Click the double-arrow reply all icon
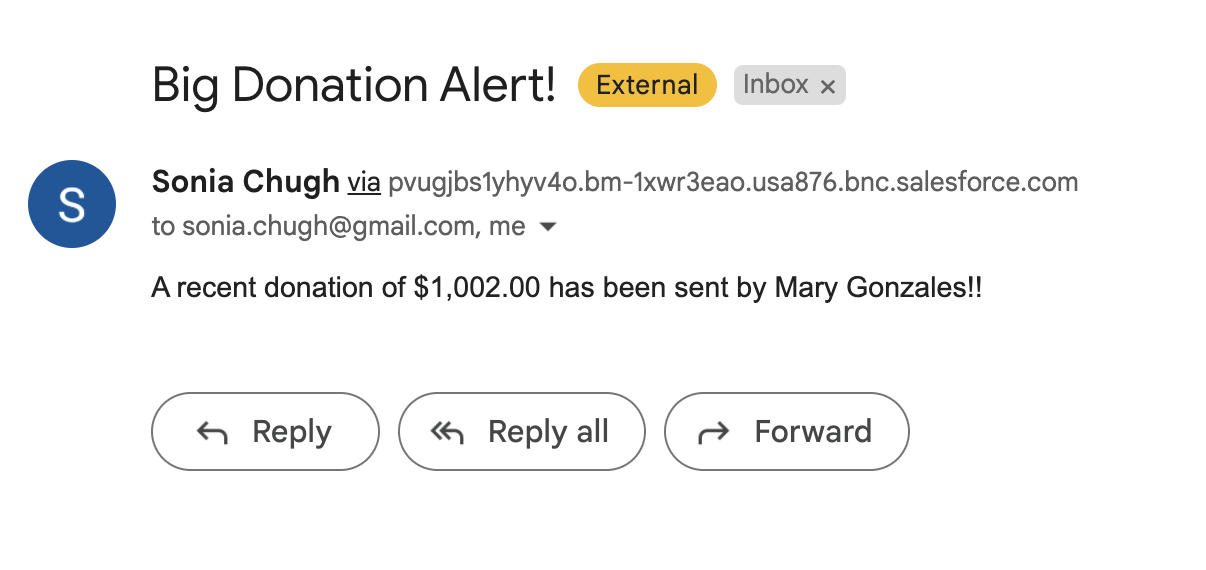 point(448,432)
